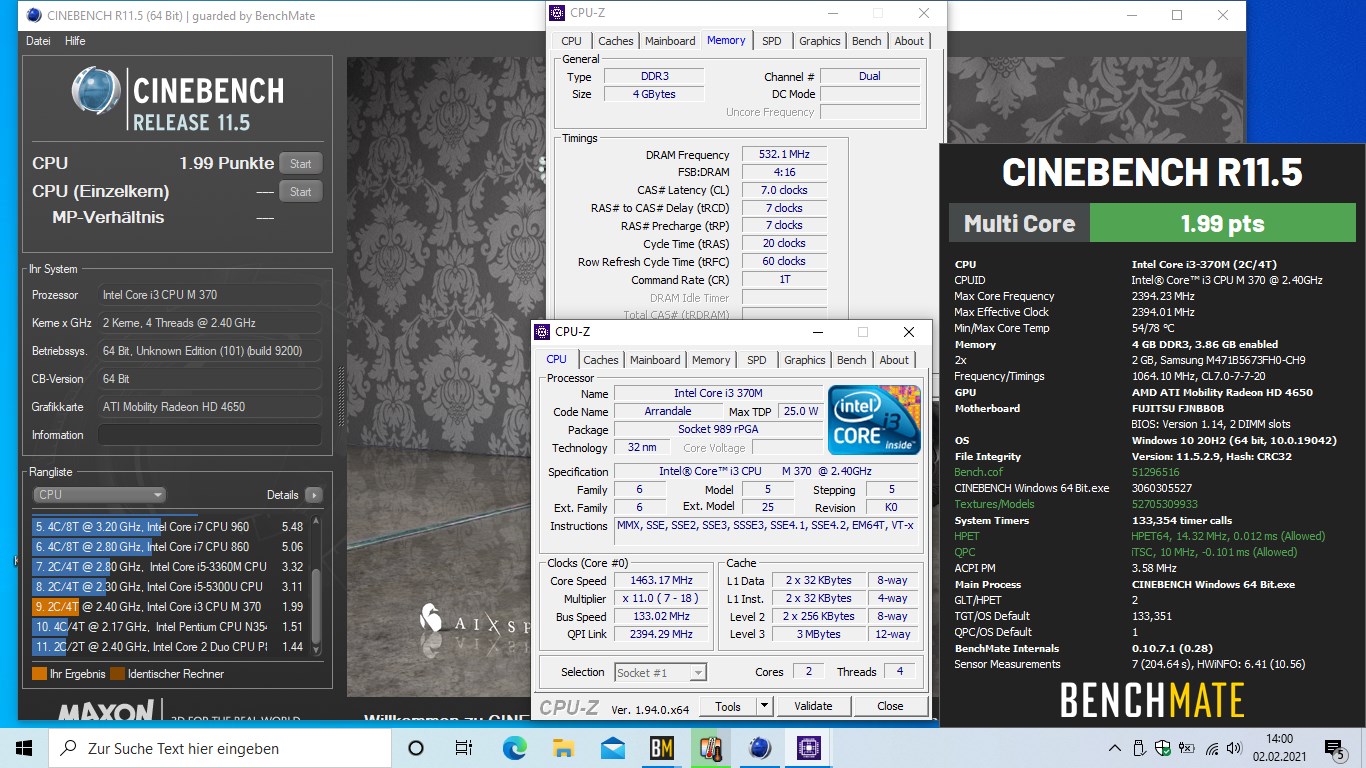Open Mail app from taskbar

pos(612,748)
